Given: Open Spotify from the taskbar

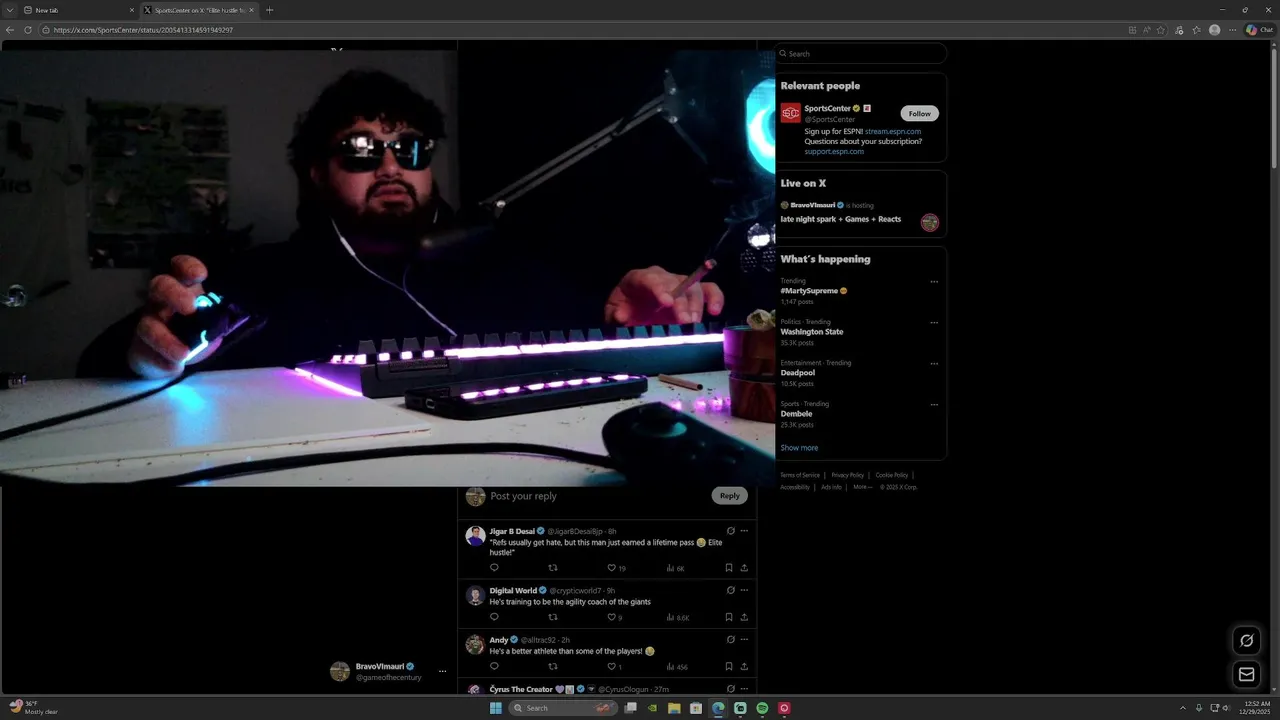Looking at the screenshot, I should 762,708.
